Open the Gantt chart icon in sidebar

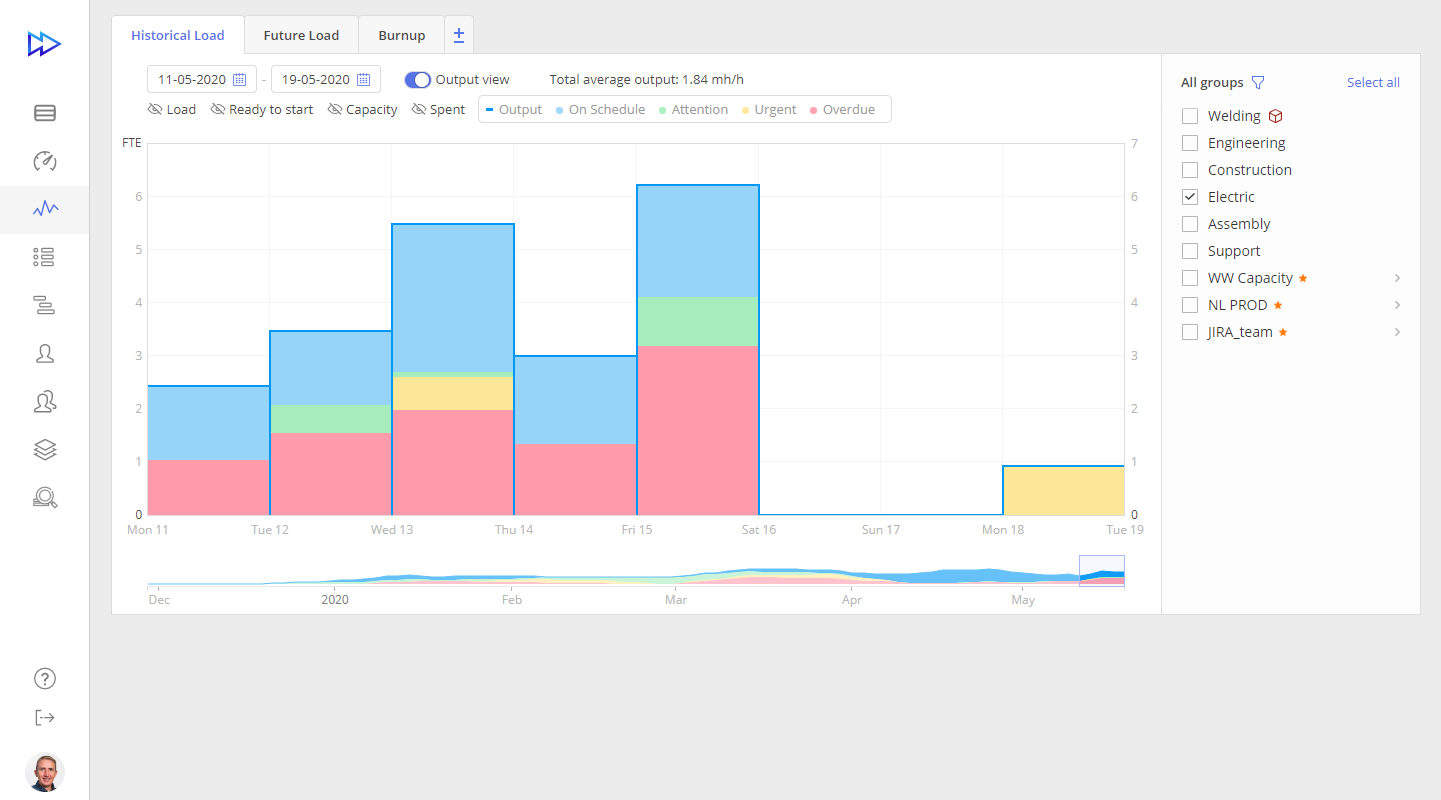44,306
